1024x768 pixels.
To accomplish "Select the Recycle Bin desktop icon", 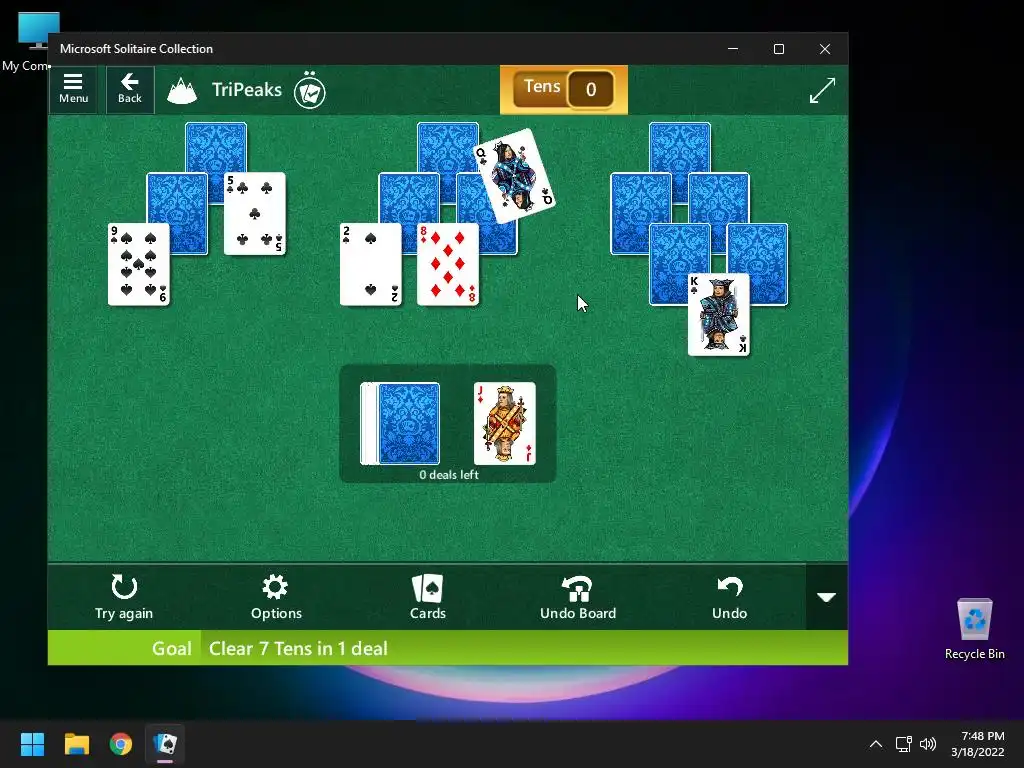I will pyautogui.click(x=974, y=630).
